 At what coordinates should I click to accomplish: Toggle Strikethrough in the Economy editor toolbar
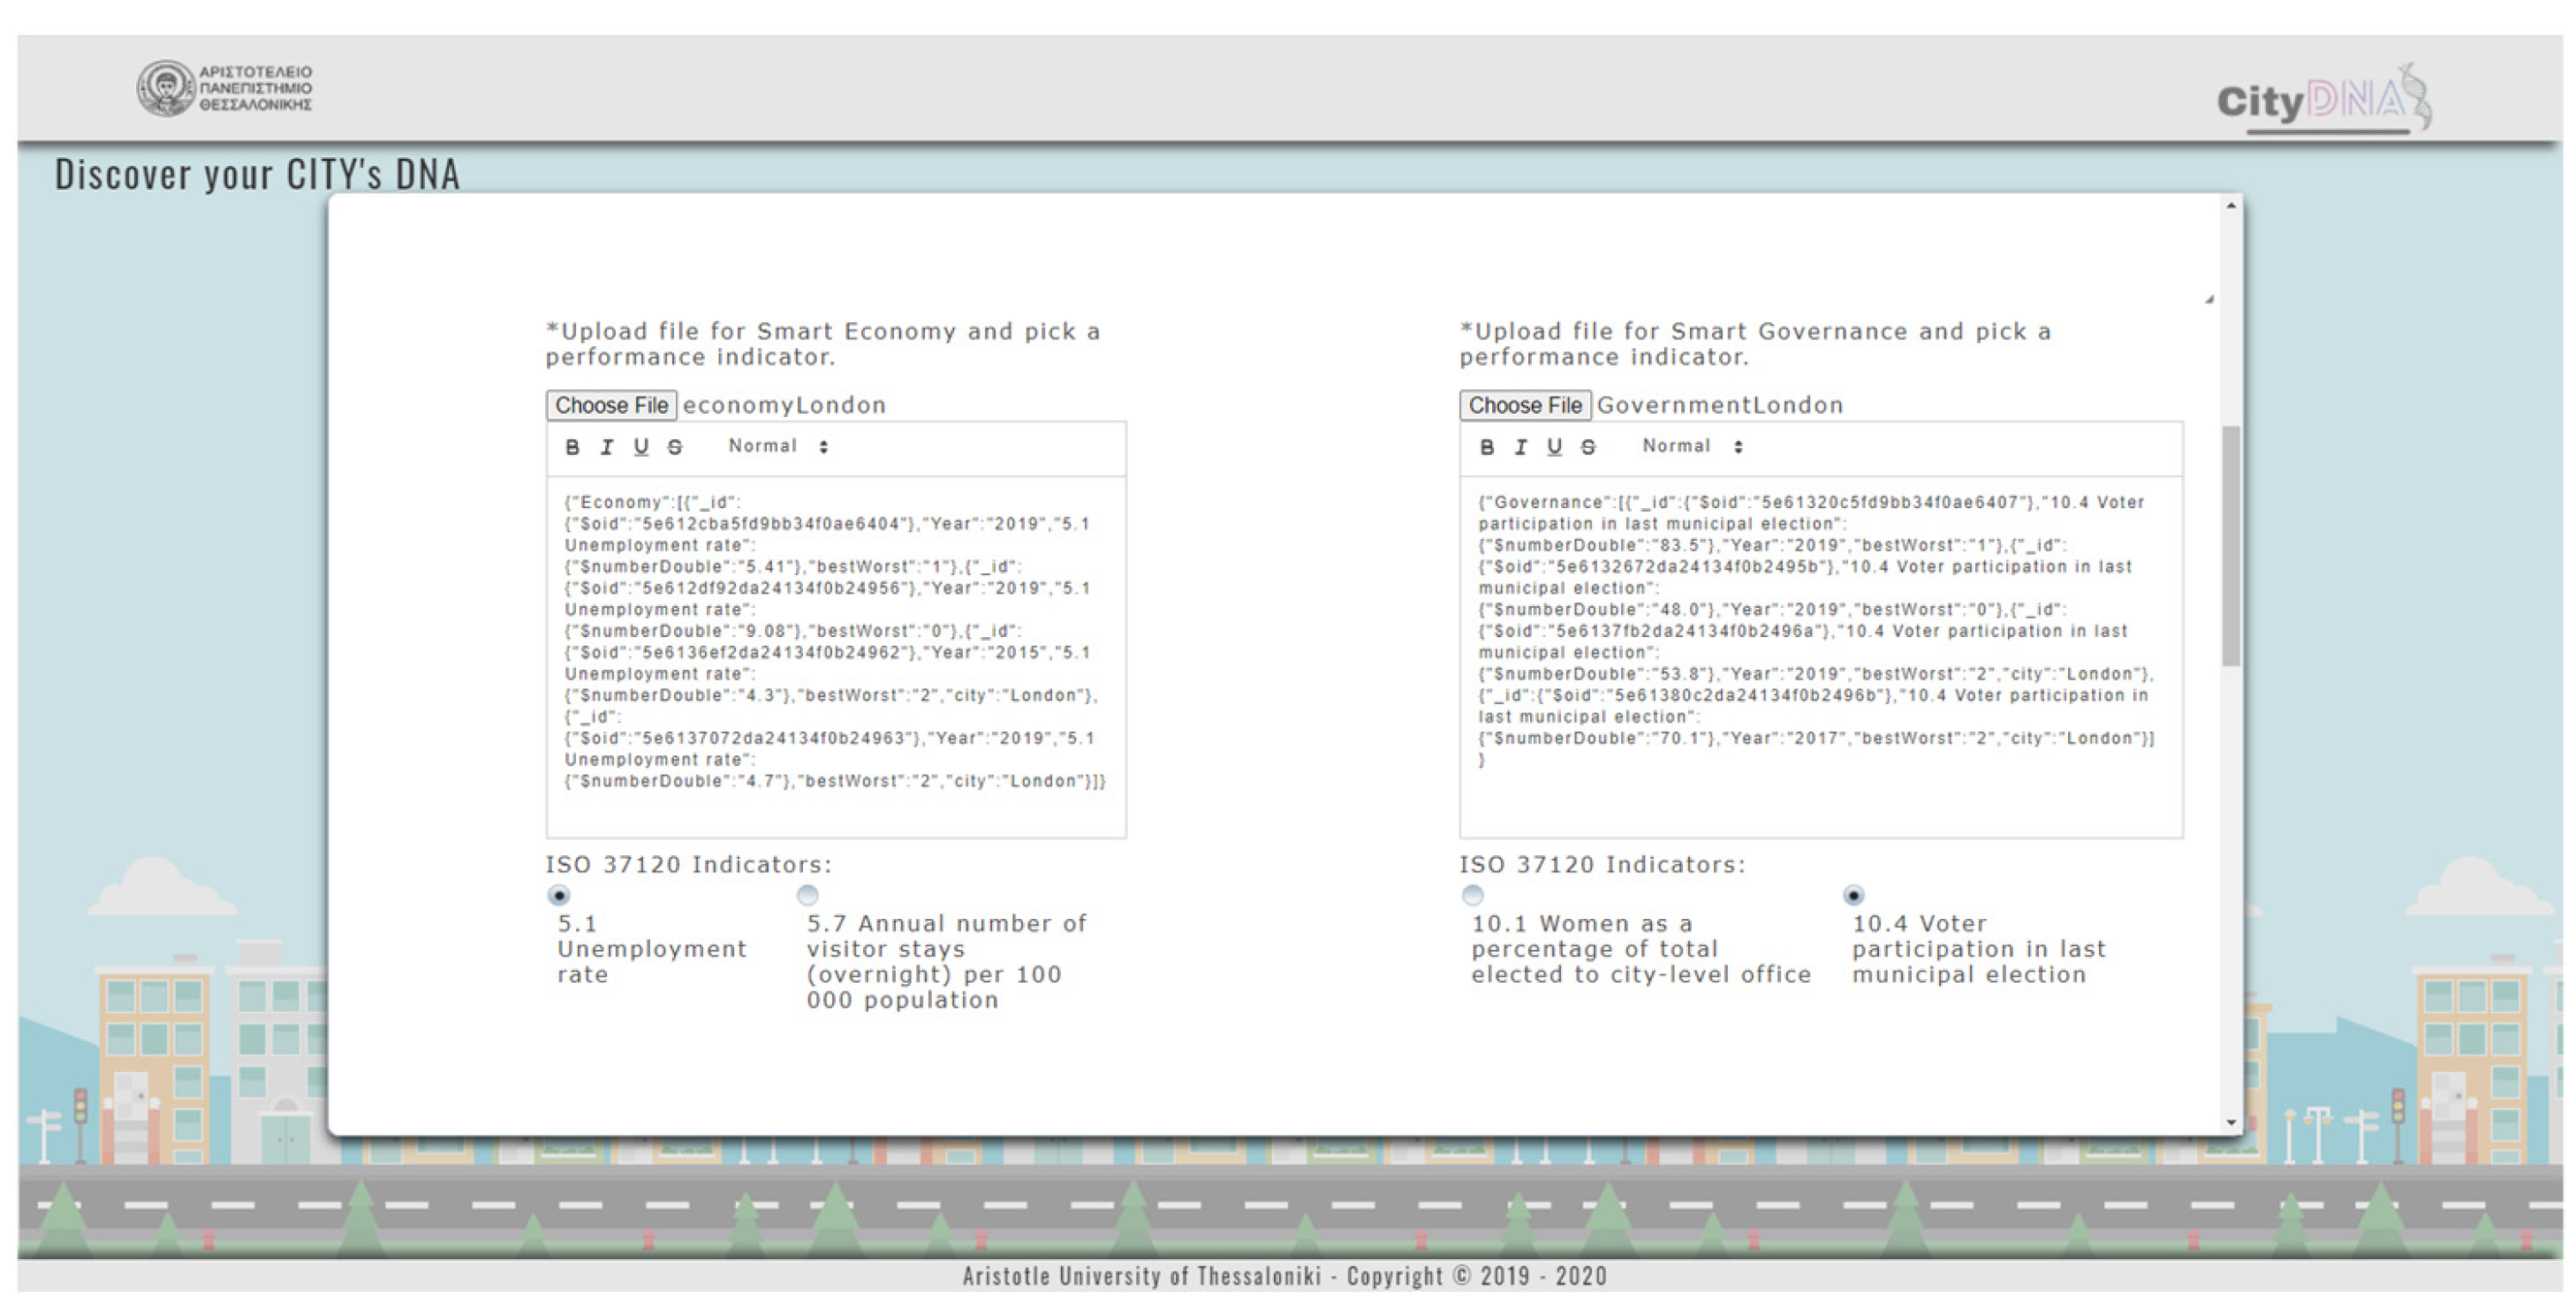click(x=675, y=447)
